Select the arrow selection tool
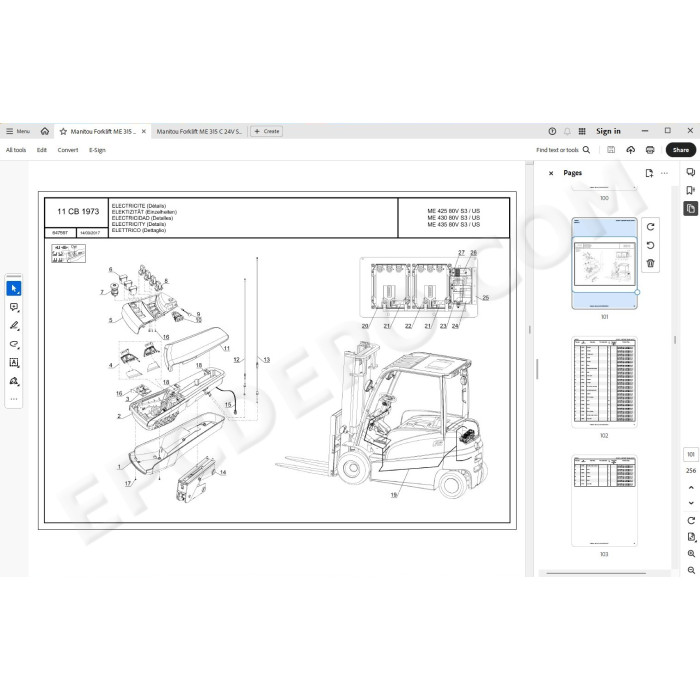This screenshot has height=700, width=700. tap(14, 288)
